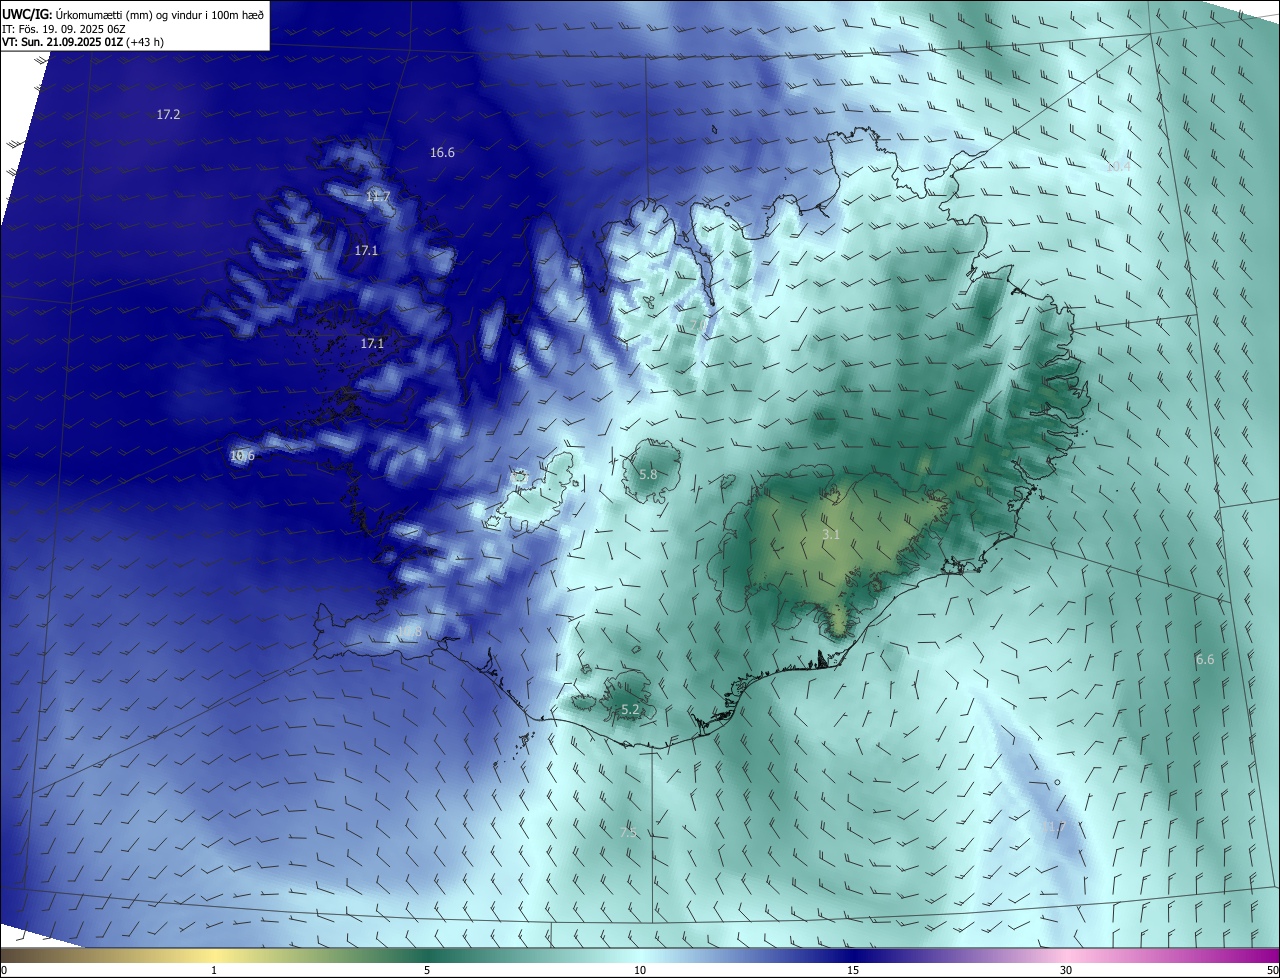
Task: Click the 0 tick on the color scale
Action: pyautogui.click(x=4, y=970)
